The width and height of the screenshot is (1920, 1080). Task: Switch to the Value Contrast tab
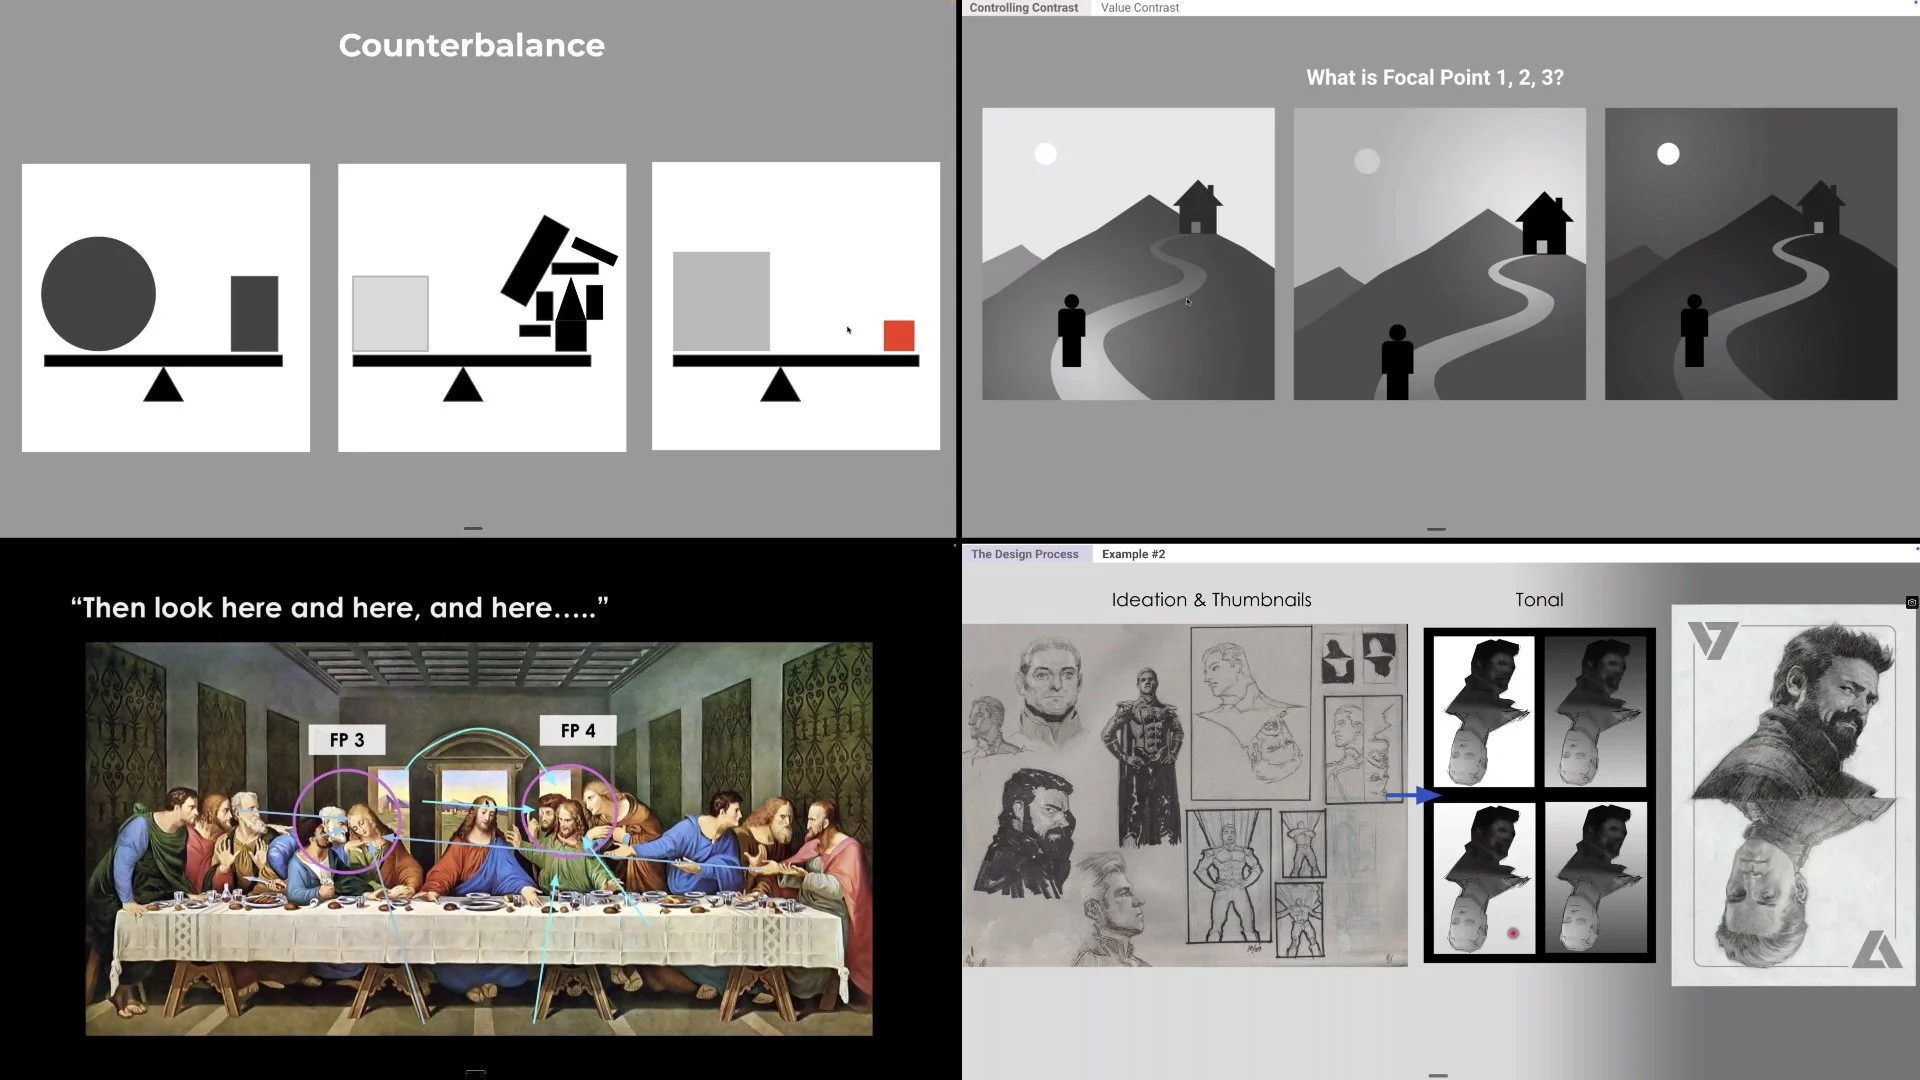(1139, 8)
